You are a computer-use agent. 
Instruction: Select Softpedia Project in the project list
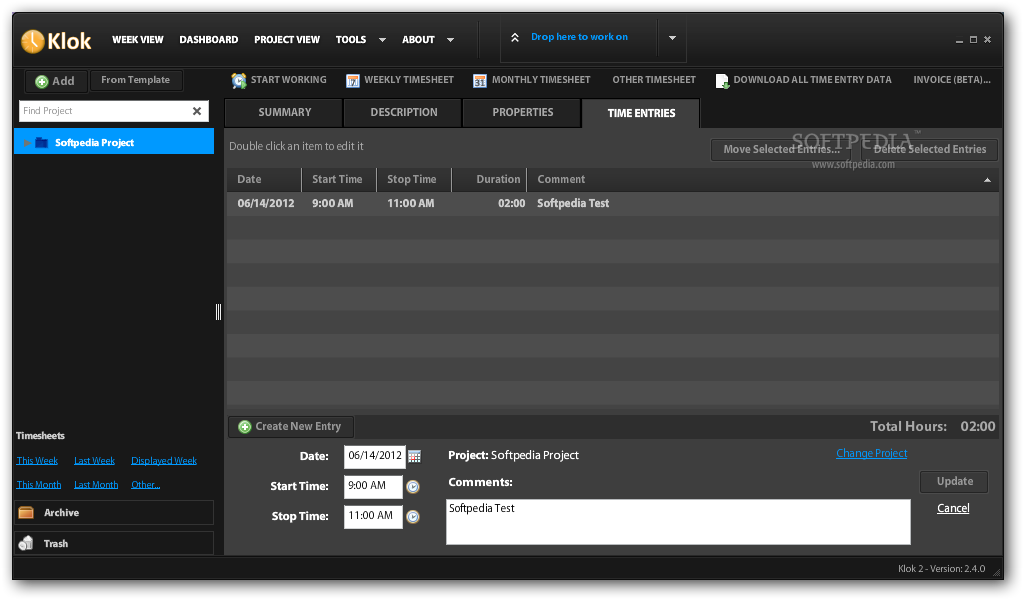pos(114,142)
